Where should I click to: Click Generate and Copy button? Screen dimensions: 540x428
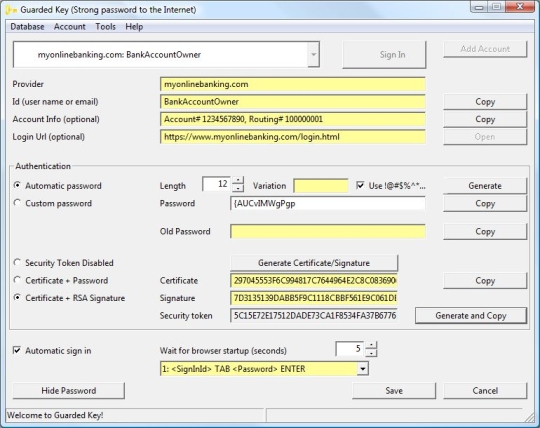[x=471, y=316]
